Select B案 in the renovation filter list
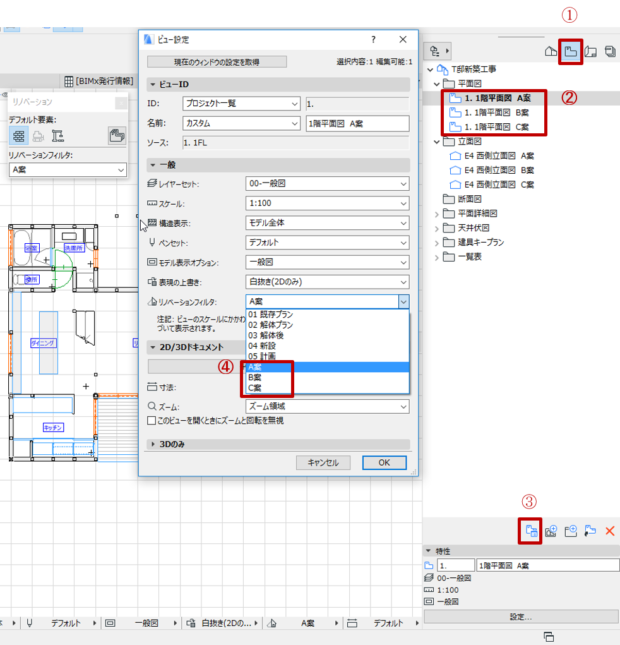Image resolution: width=620 pixels, height=645 pixels. click(x=327, y=377)
